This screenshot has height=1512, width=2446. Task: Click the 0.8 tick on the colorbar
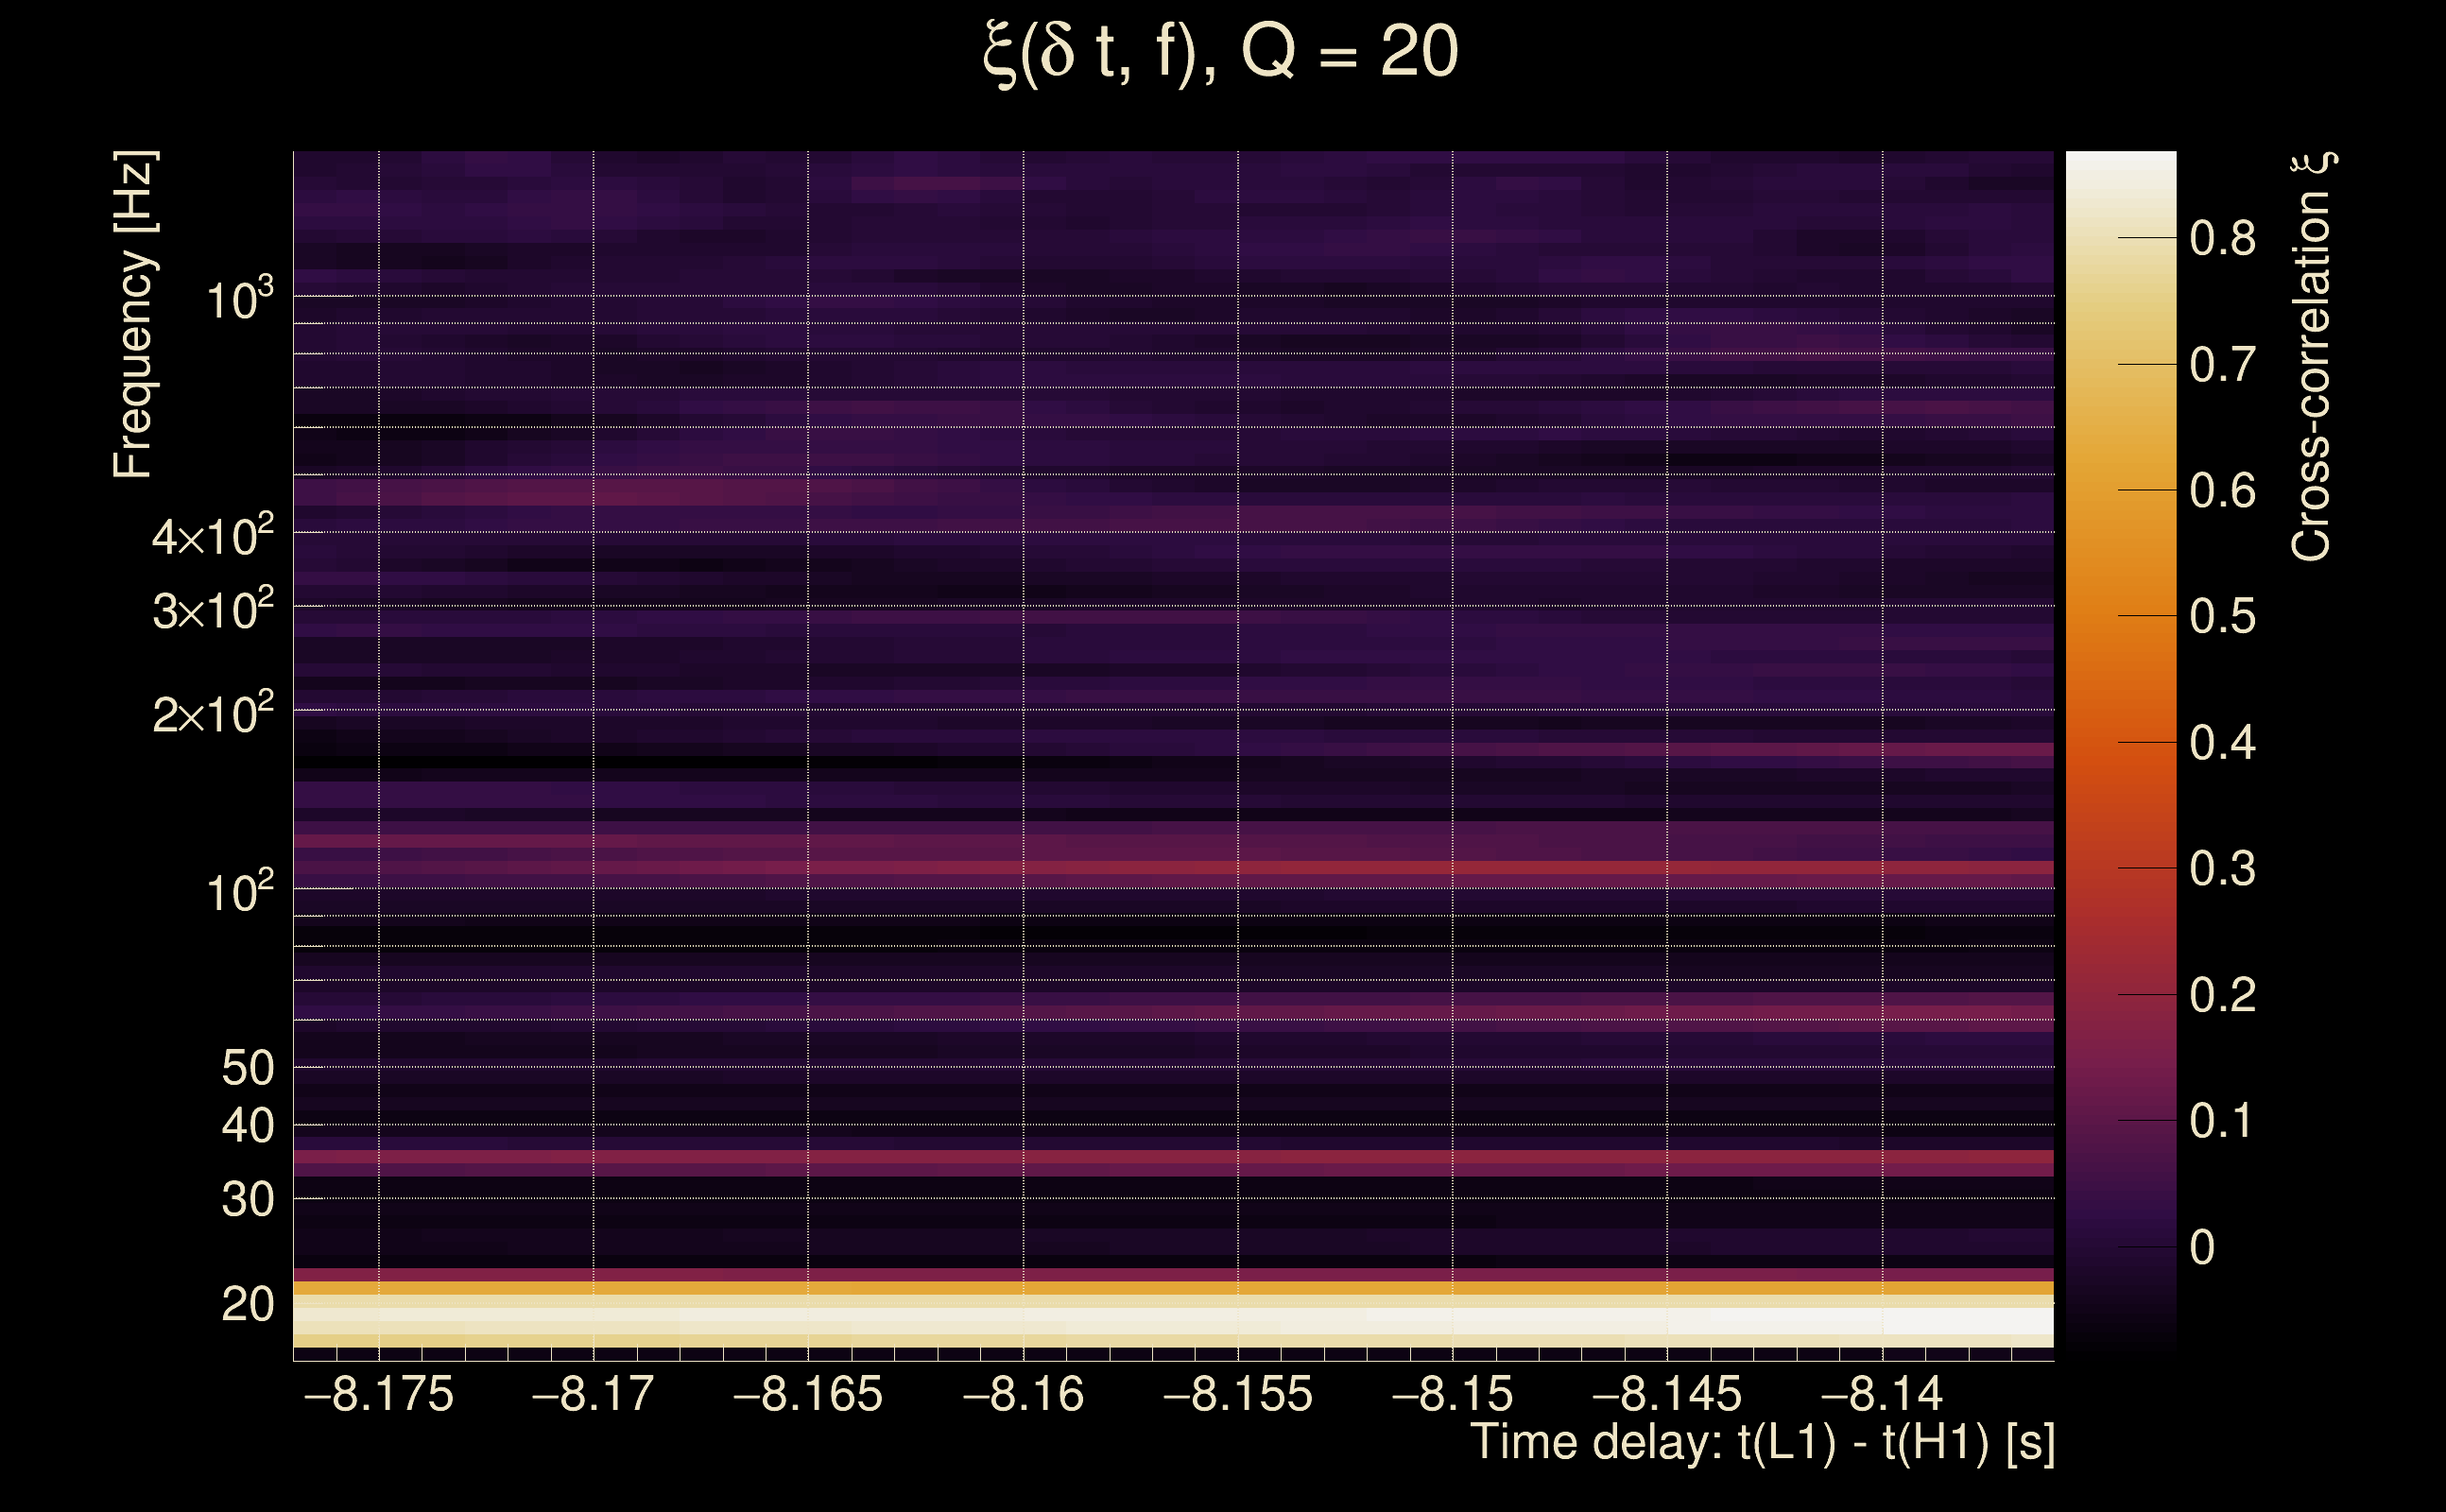[2222, 238]
